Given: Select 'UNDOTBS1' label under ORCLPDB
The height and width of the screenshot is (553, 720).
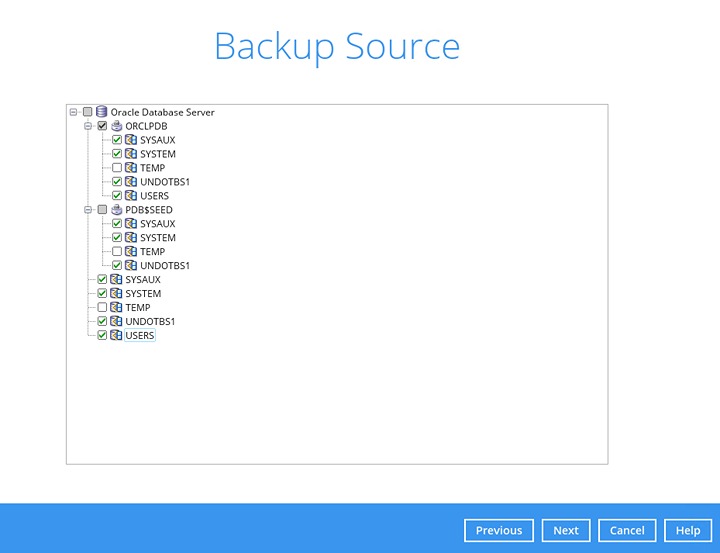Looking at the screenshot, I should pyautogui.click(x=165, y=182).
